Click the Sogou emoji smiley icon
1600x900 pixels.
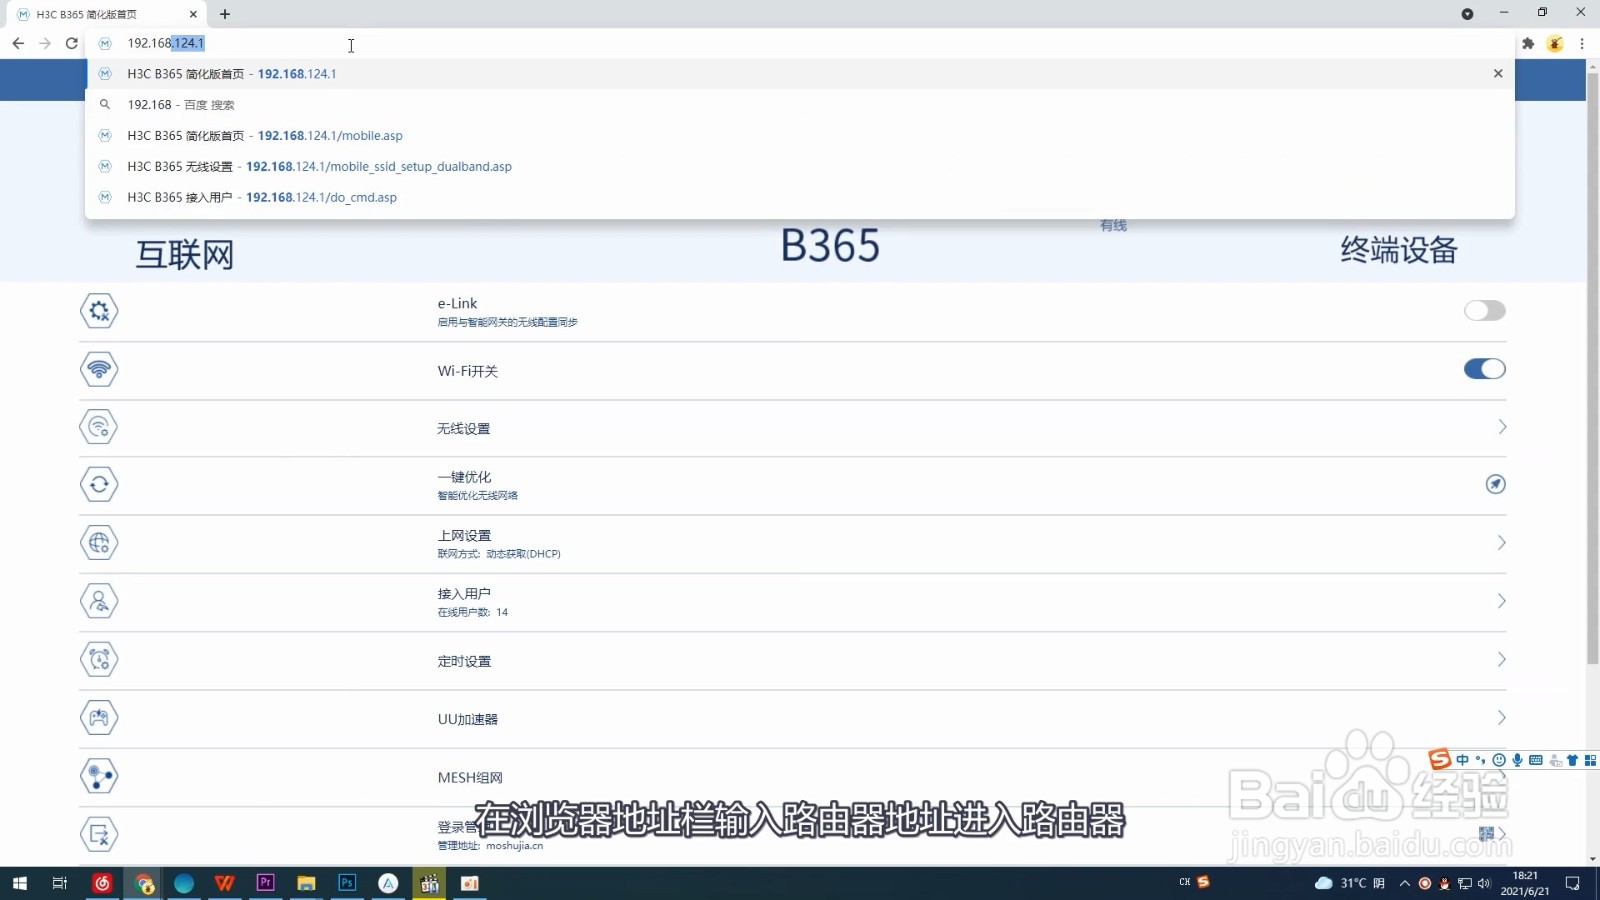(x=1499, y=760)
